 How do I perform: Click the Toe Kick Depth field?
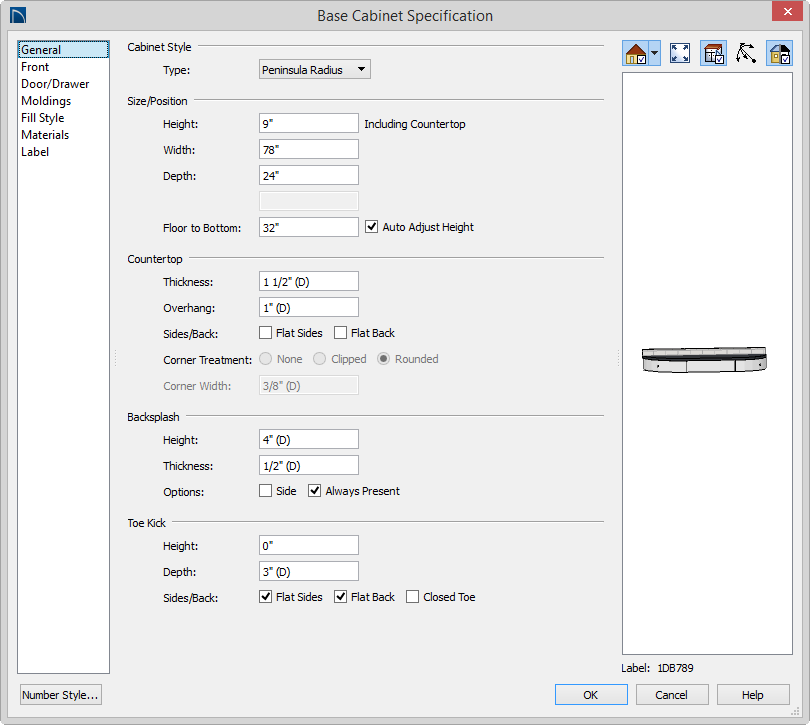(308, 571)
